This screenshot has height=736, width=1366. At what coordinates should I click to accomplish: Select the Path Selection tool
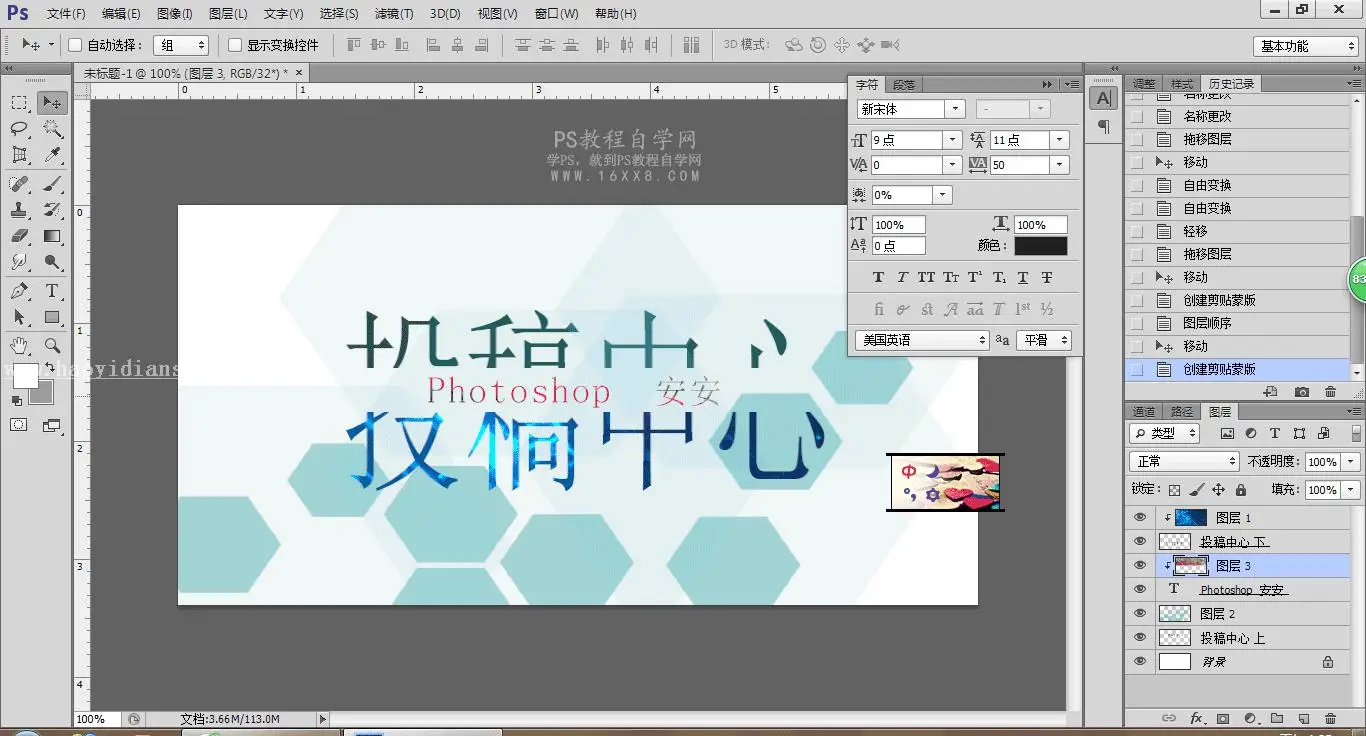click(x=19, y=317)
